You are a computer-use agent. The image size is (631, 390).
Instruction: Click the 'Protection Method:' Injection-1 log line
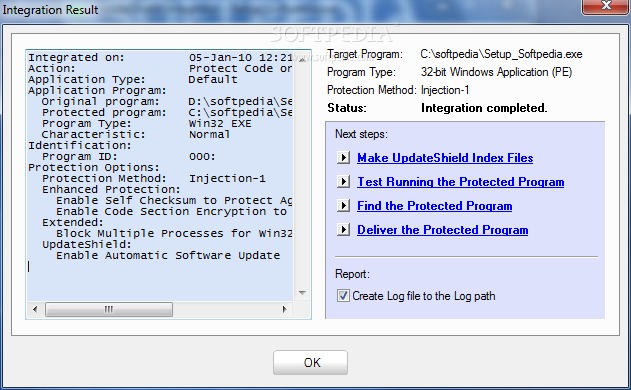tap(154, 178)
